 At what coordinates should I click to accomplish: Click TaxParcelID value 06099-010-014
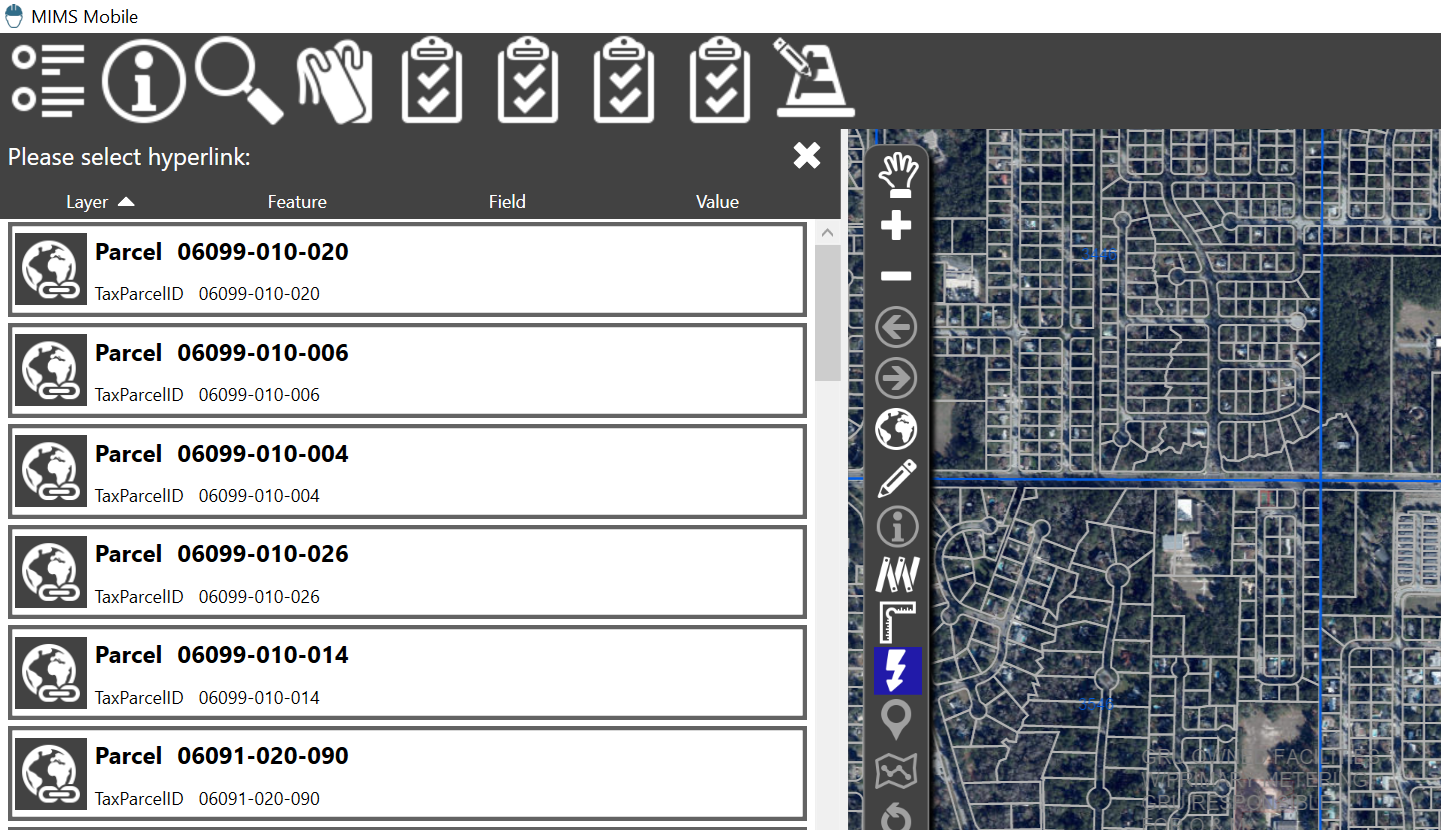259,698
